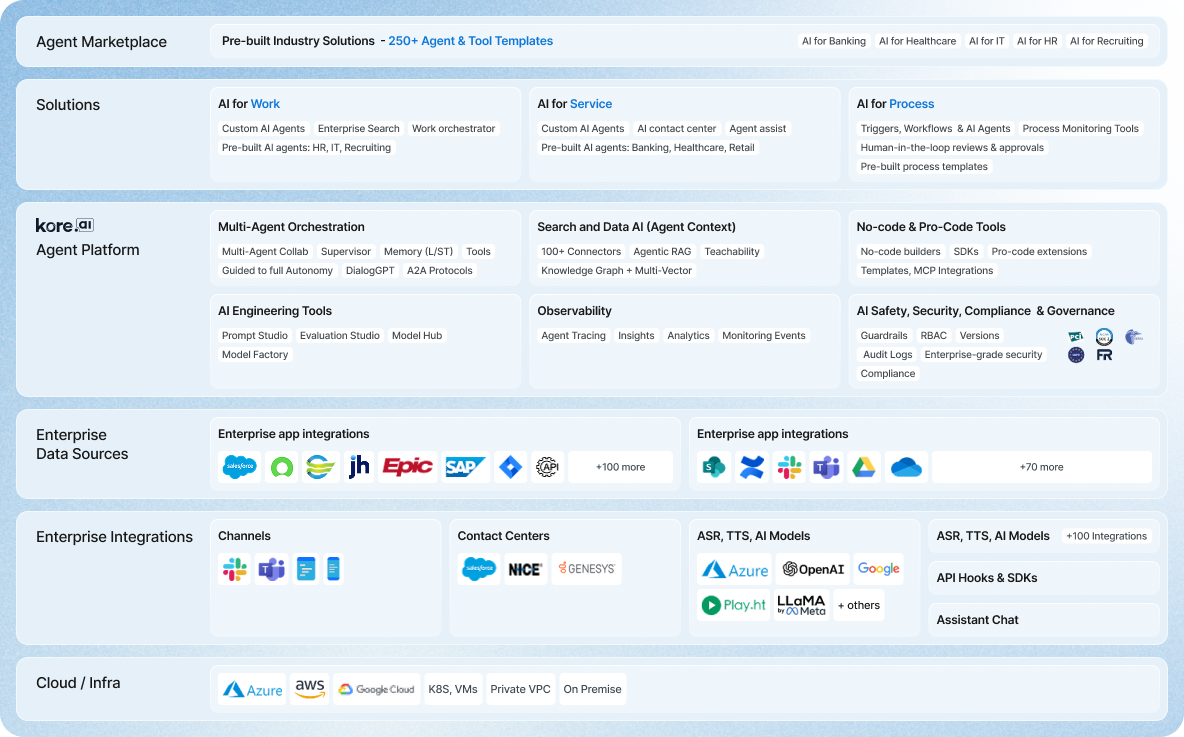This screenshot has width=1184, height=737.
Task: Click the SOC 2 compliance badge
Action: (x=1104, y=337)
